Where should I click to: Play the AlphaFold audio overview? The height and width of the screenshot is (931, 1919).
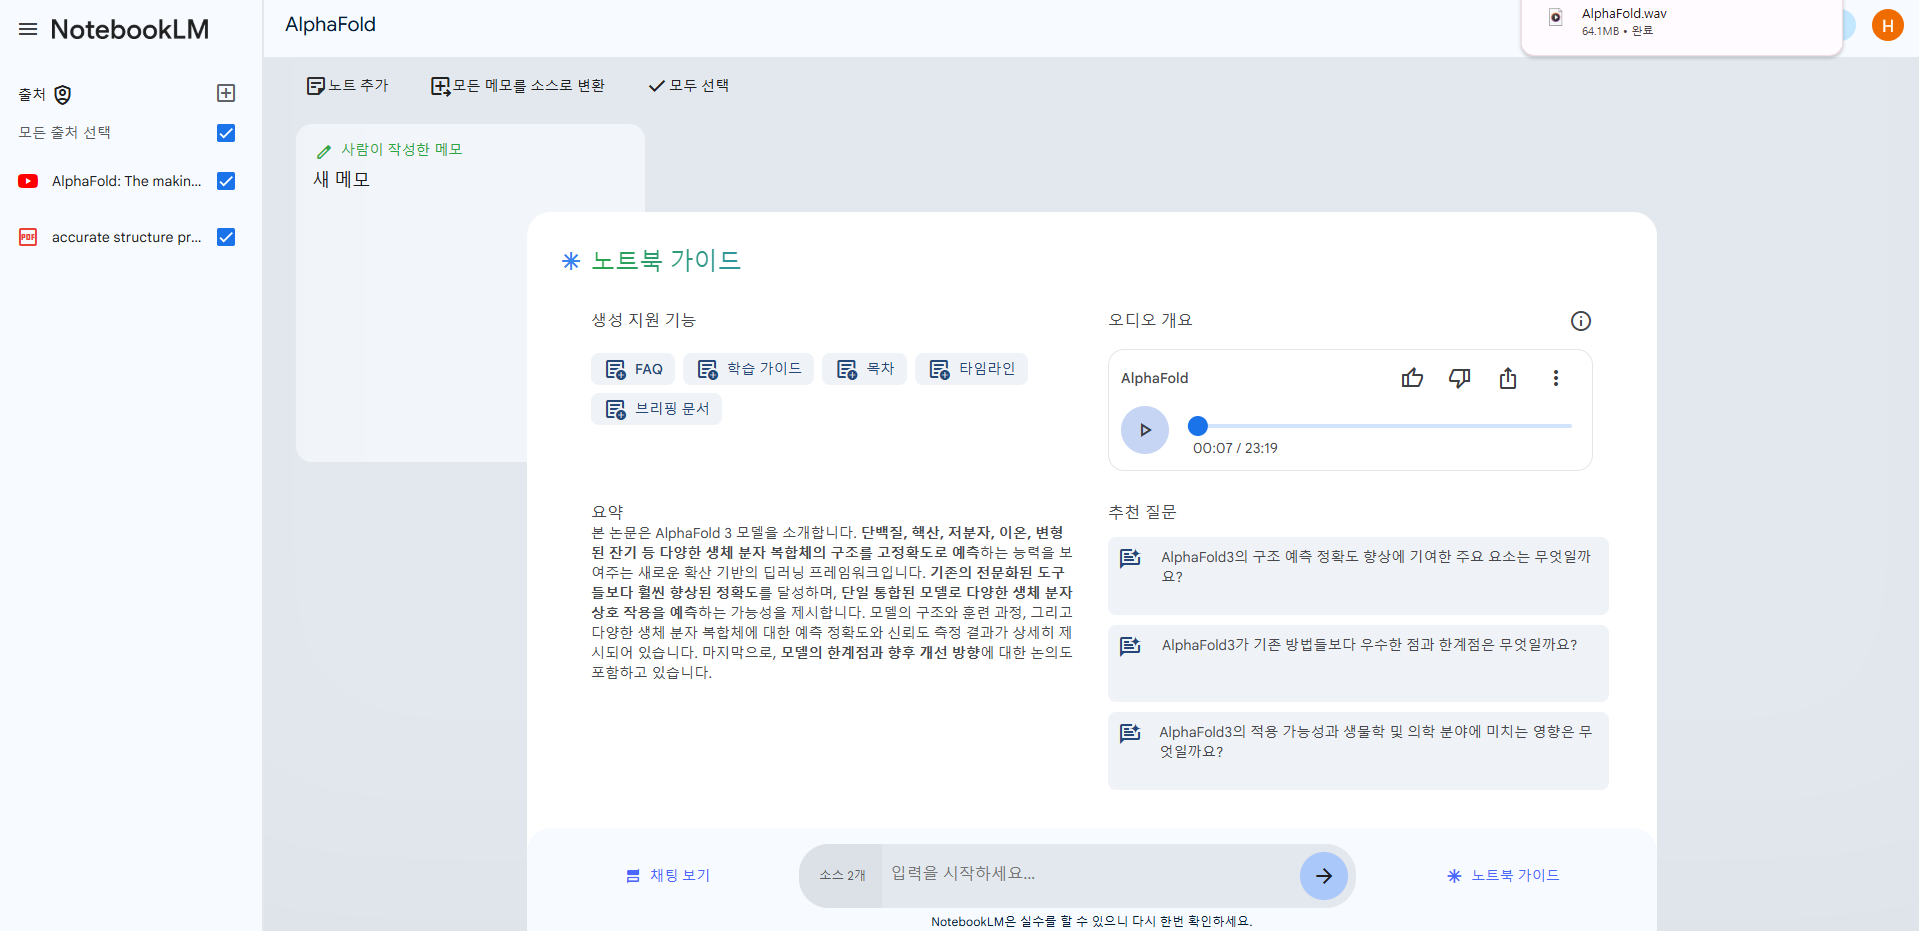tap(1145, 430)
